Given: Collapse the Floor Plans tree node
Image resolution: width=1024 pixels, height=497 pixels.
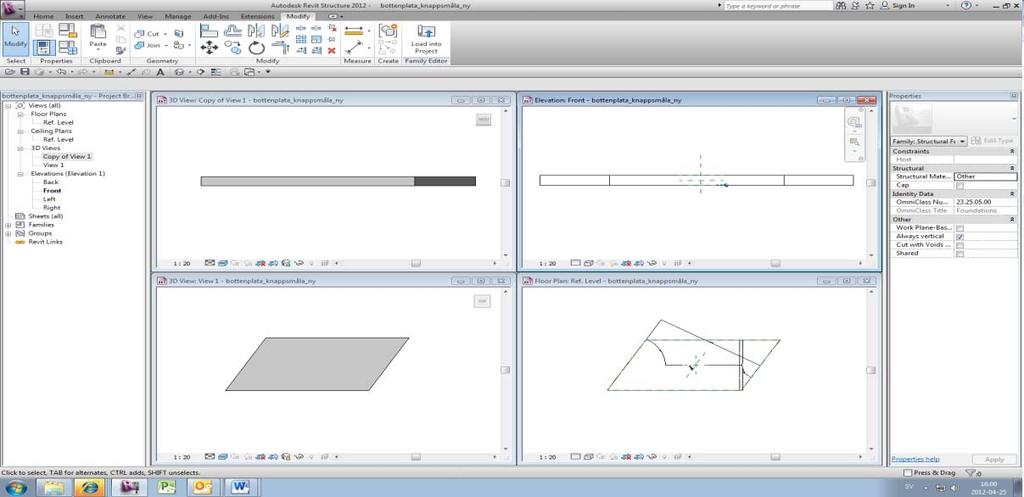Looking at the screenshot, I should pos(20,114).
